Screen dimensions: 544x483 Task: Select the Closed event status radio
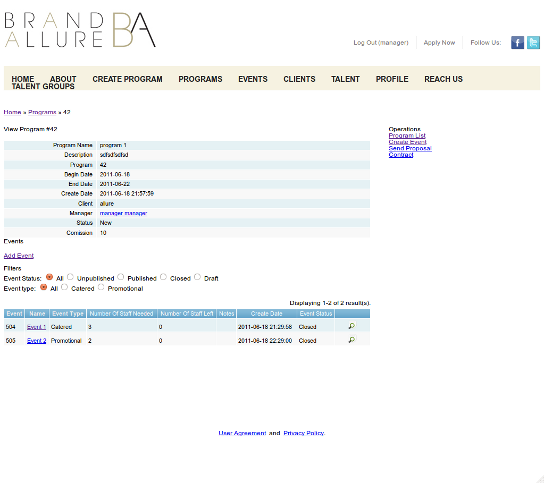[x=163, y=277]
